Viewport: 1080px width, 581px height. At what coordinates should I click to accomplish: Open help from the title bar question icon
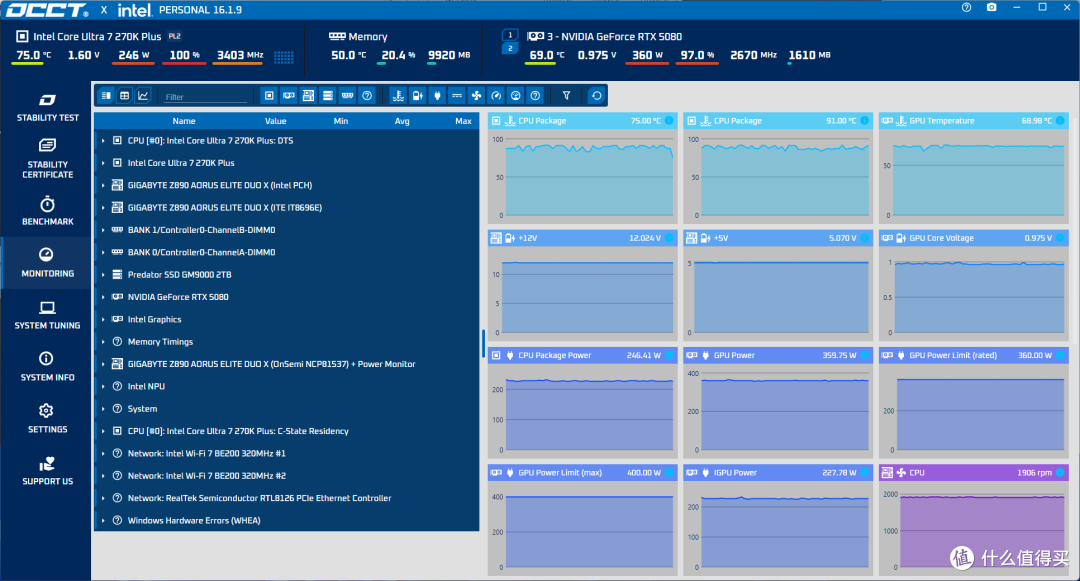coord(966,8)
